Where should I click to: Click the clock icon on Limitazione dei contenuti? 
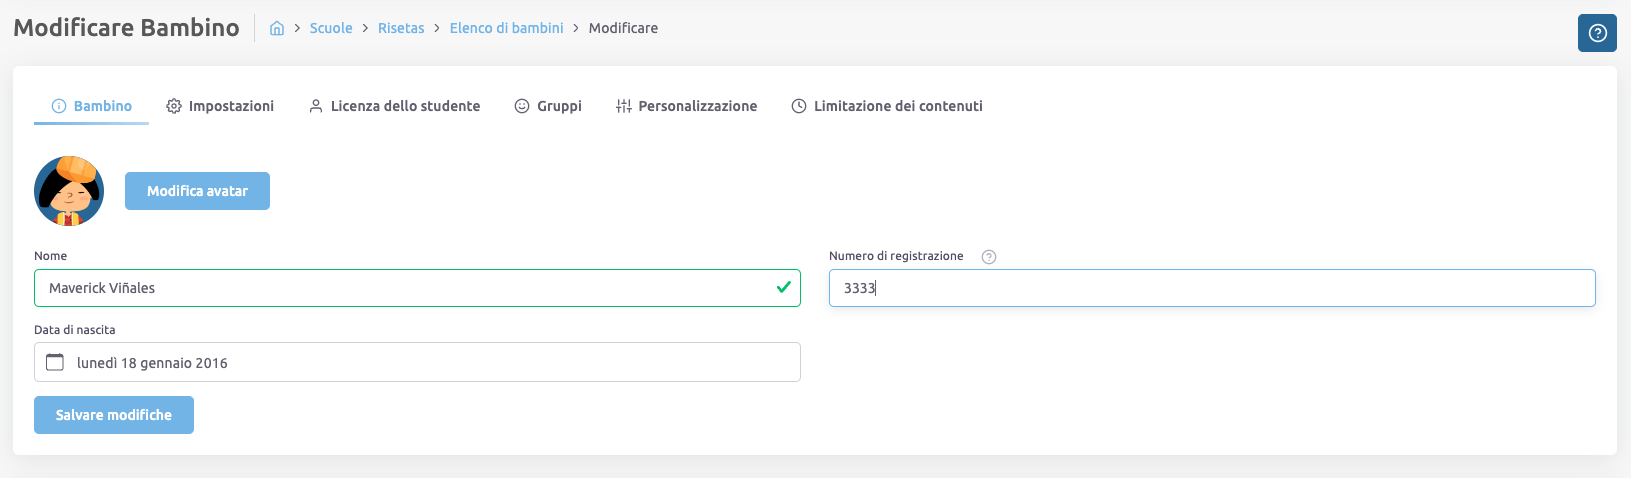click(x=799, y=106)
